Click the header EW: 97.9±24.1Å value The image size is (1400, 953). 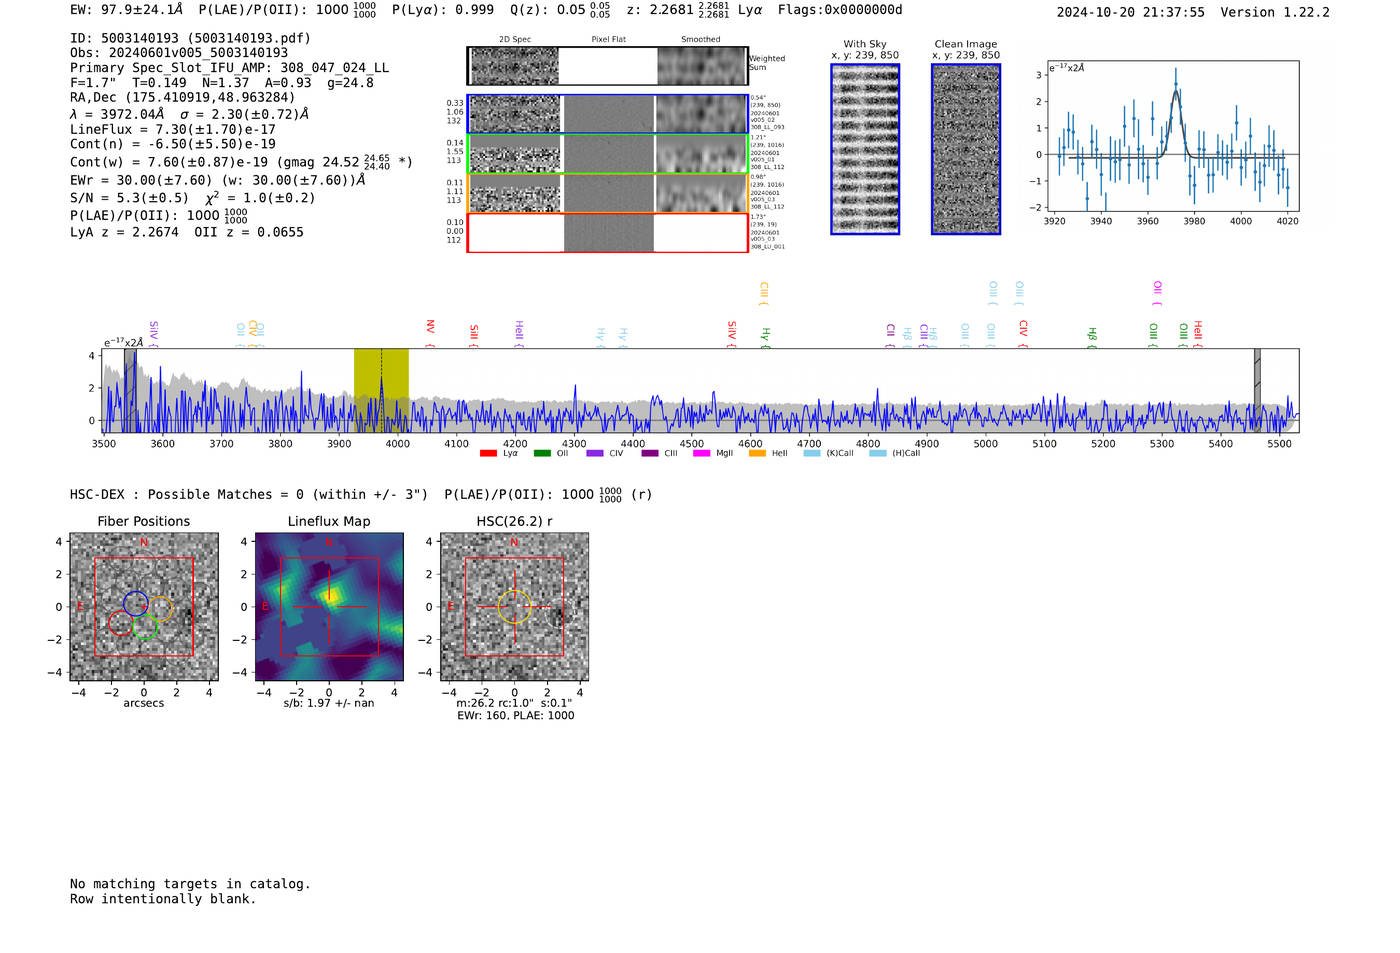pos(127,10)
